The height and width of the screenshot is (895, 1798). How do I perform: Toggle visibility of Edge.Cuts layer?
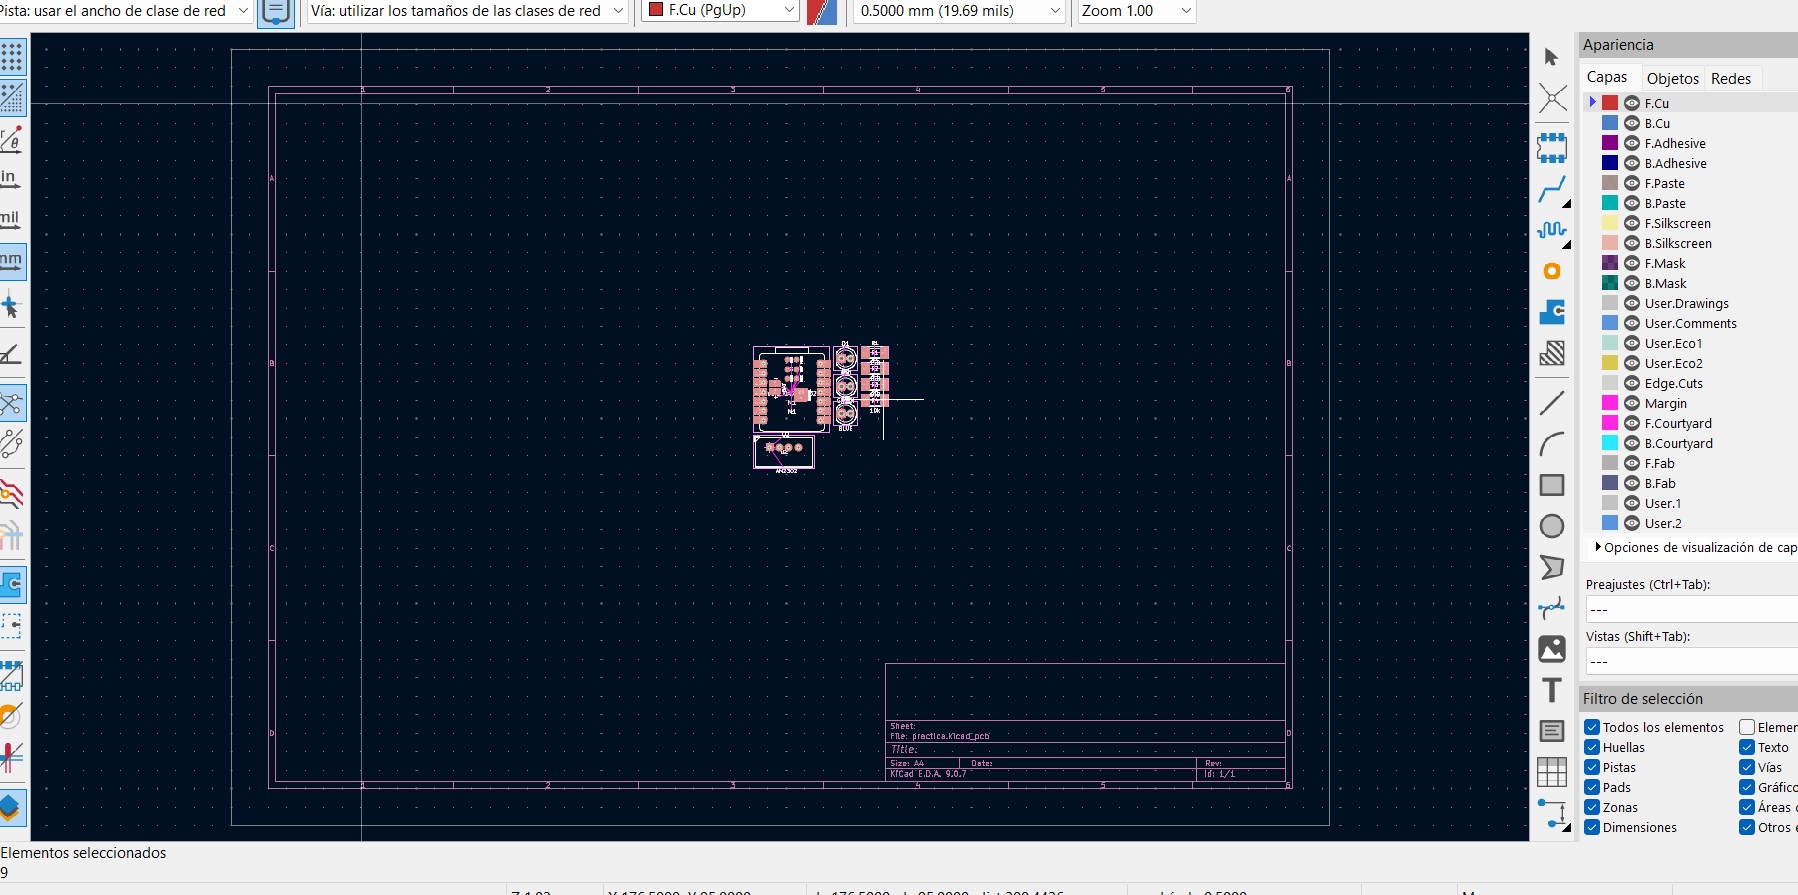(1632, 383)
